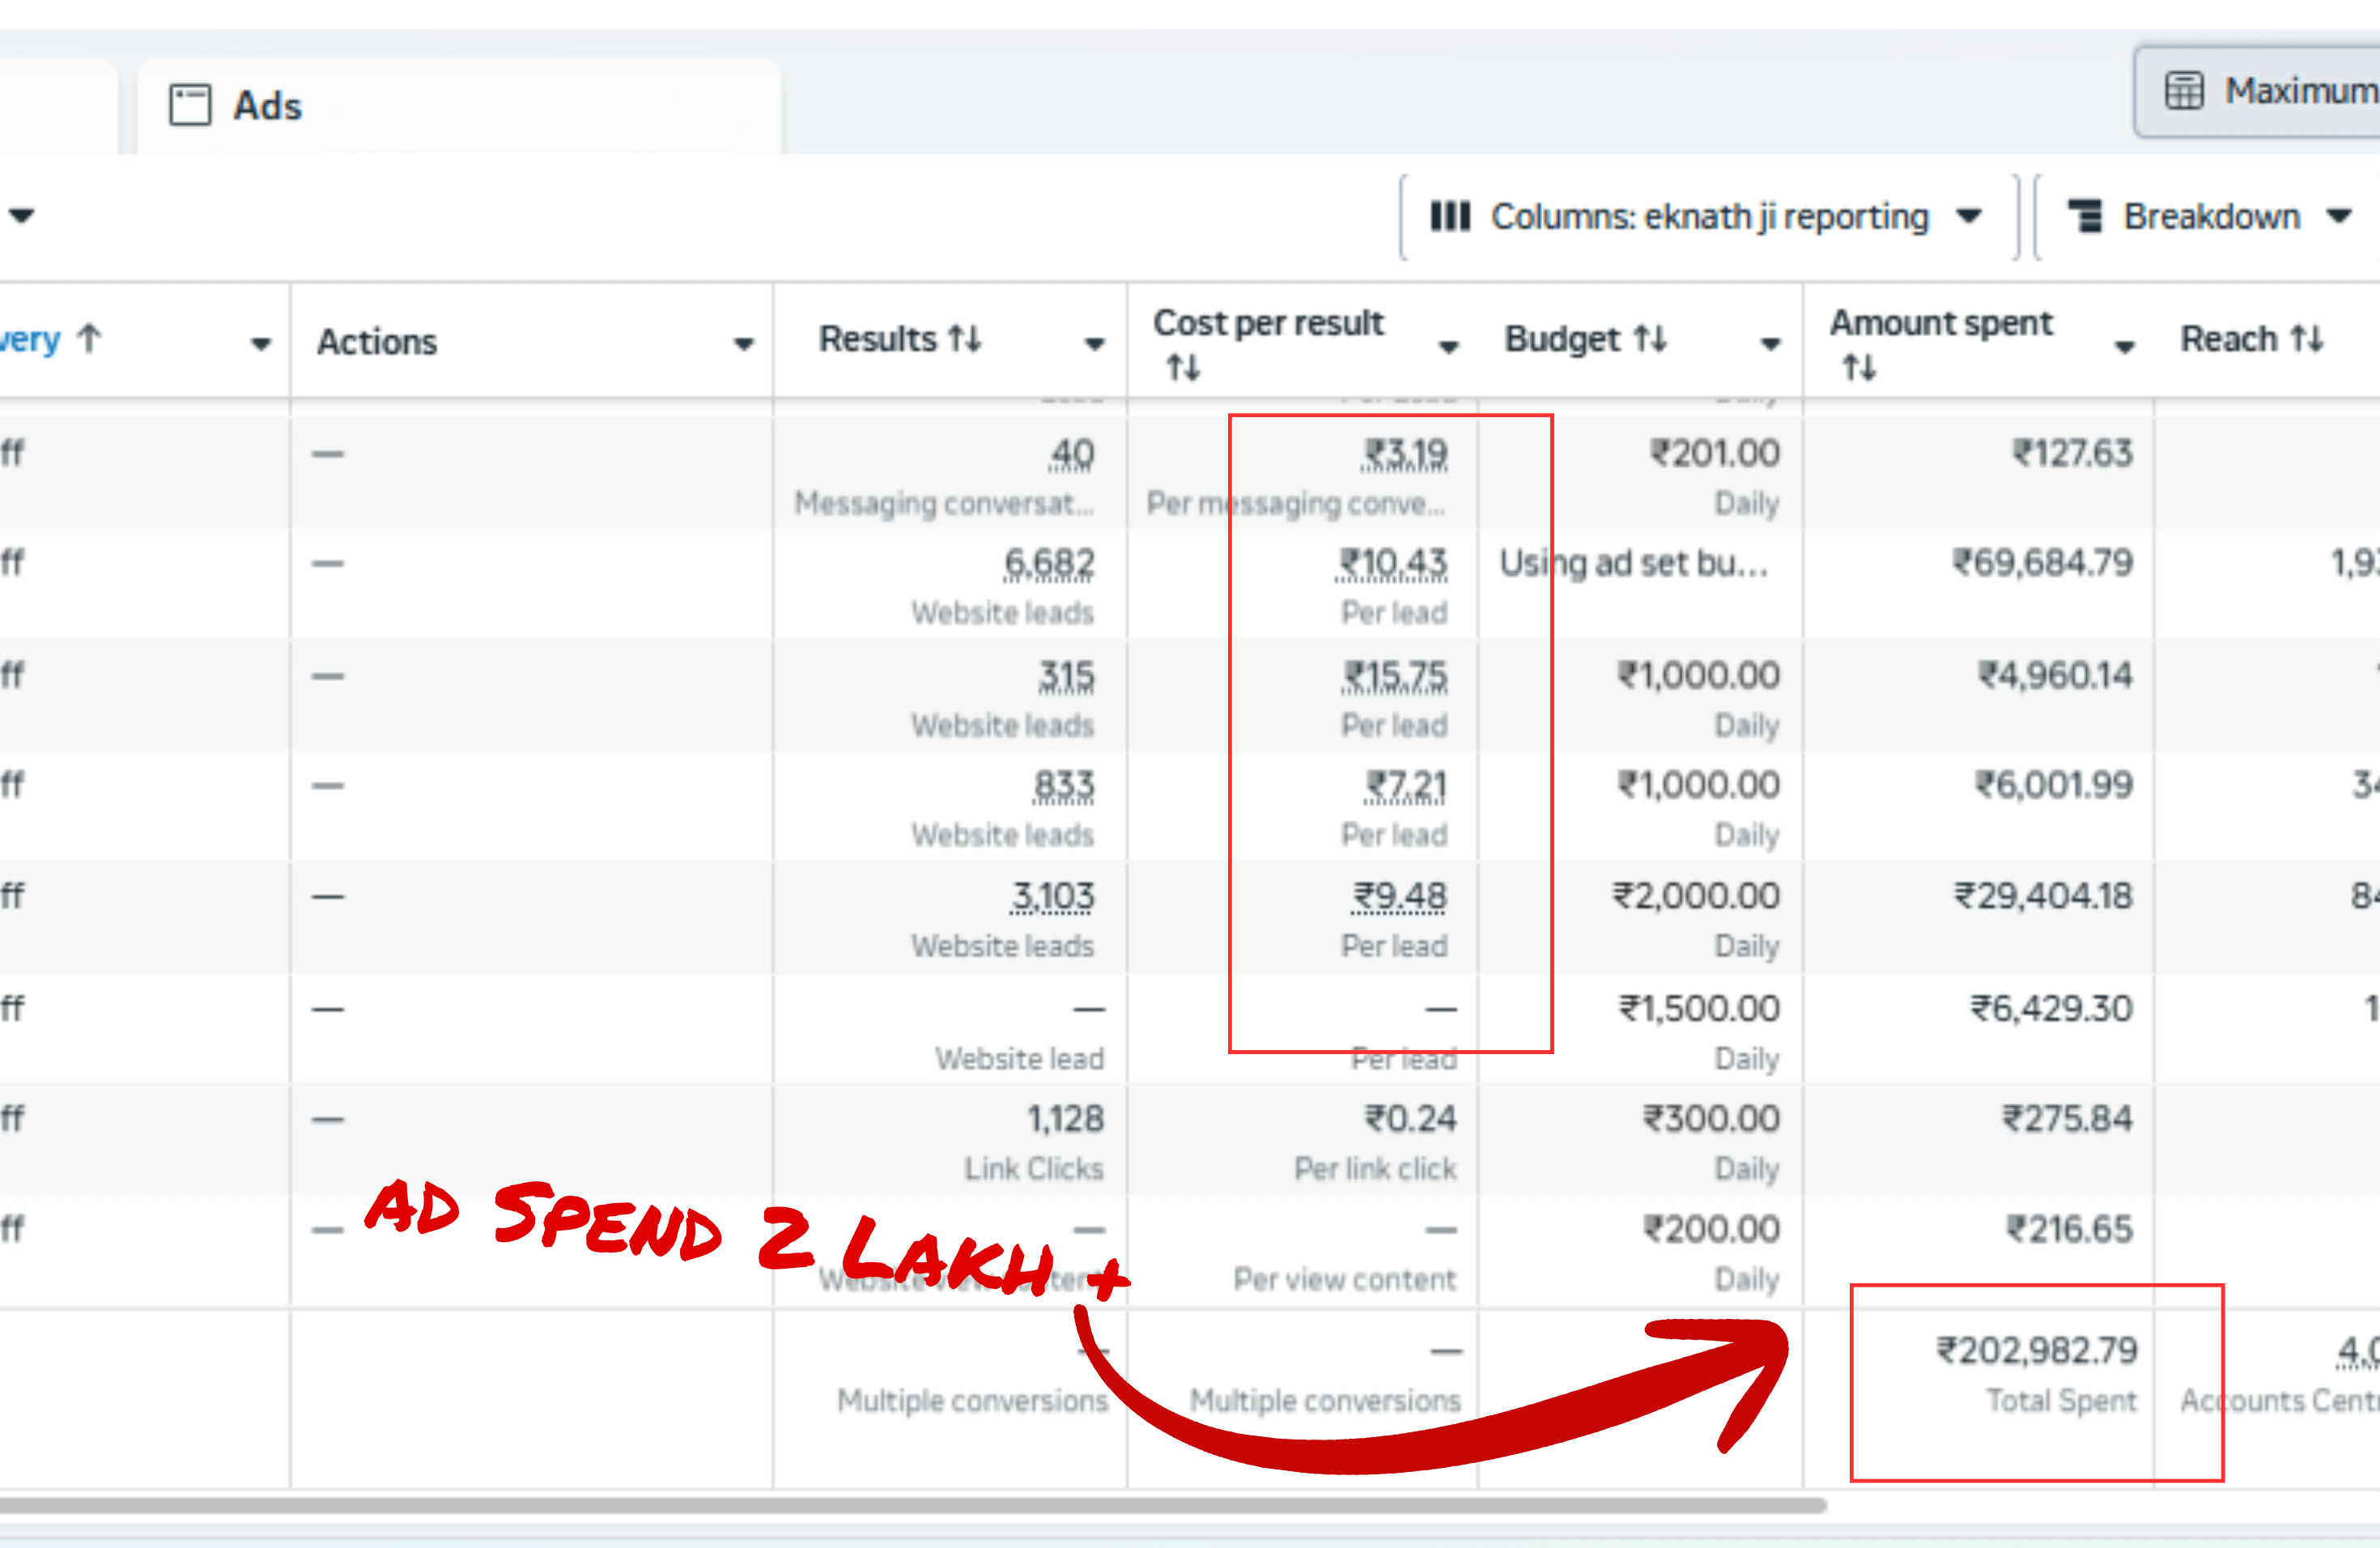Open Amount spent column options caret
This screenshot has width=2380, height=1548.
coord(2125,347)
